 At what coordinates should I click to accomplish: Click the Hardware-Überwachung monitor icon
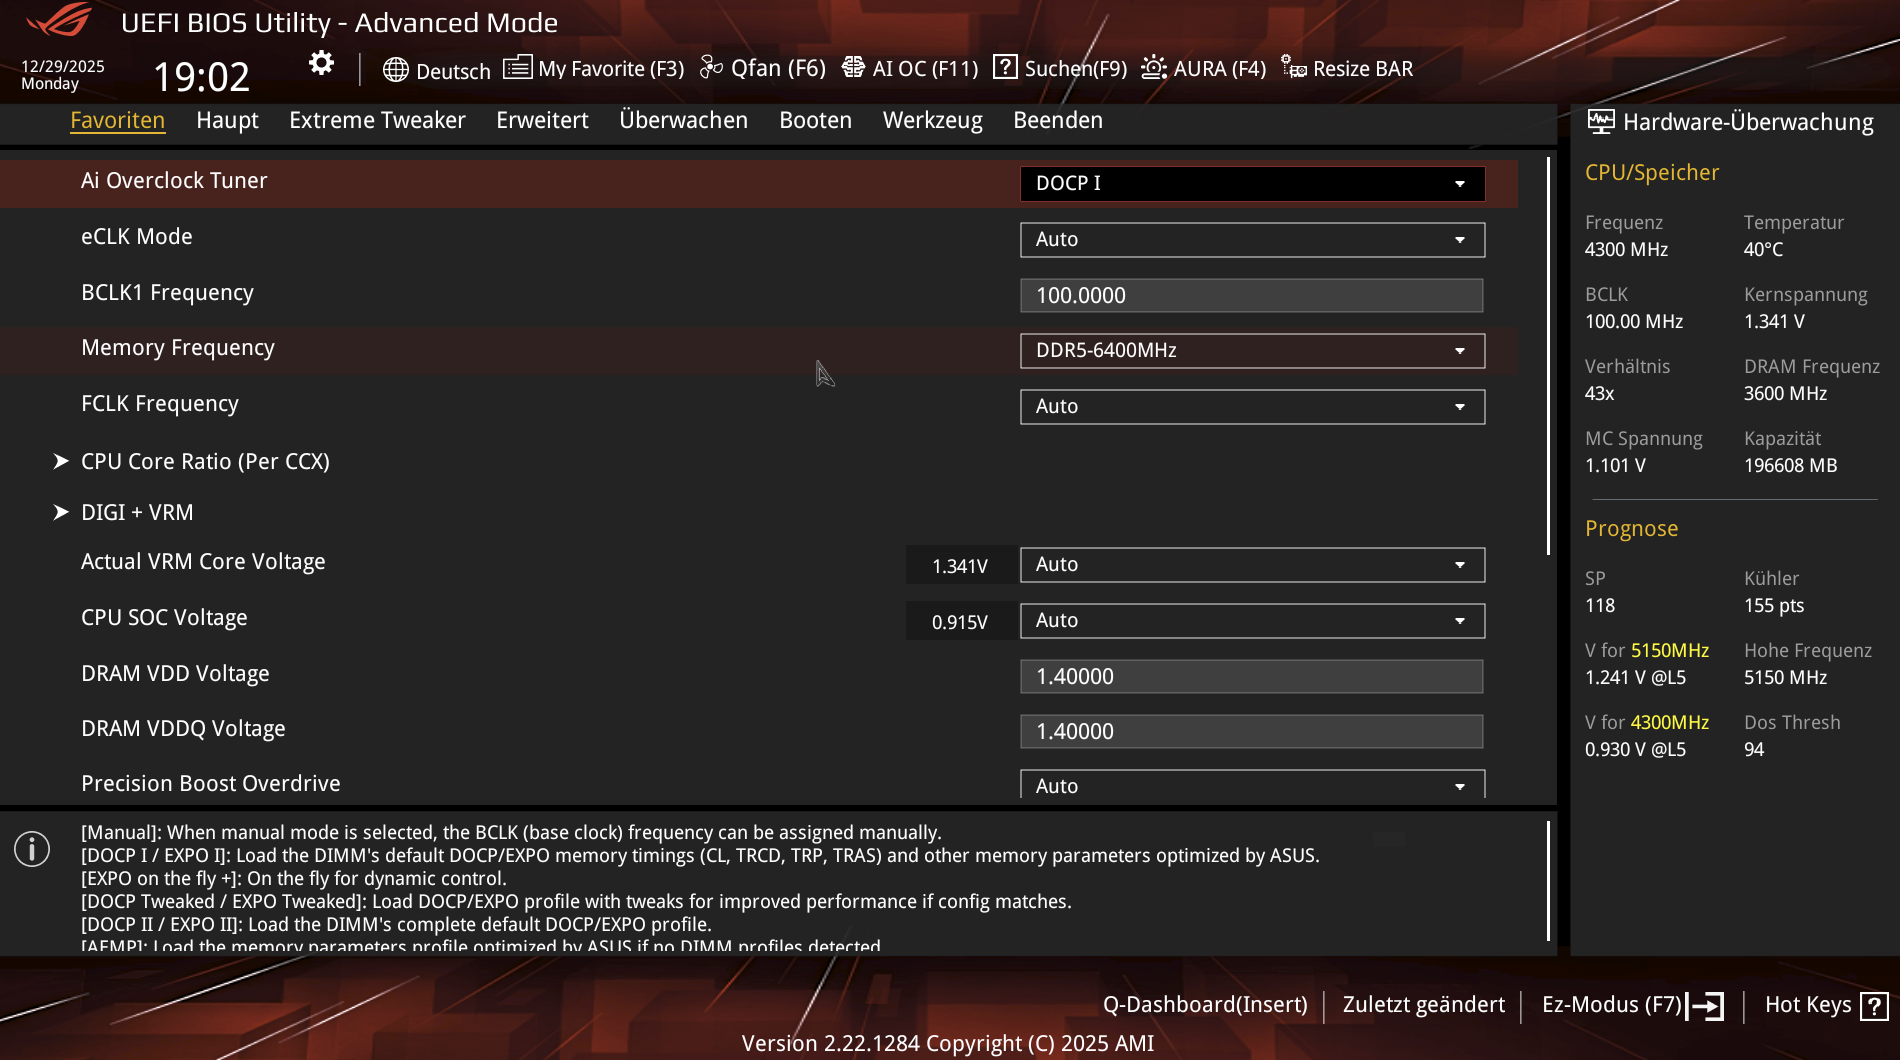[1601, 122]
